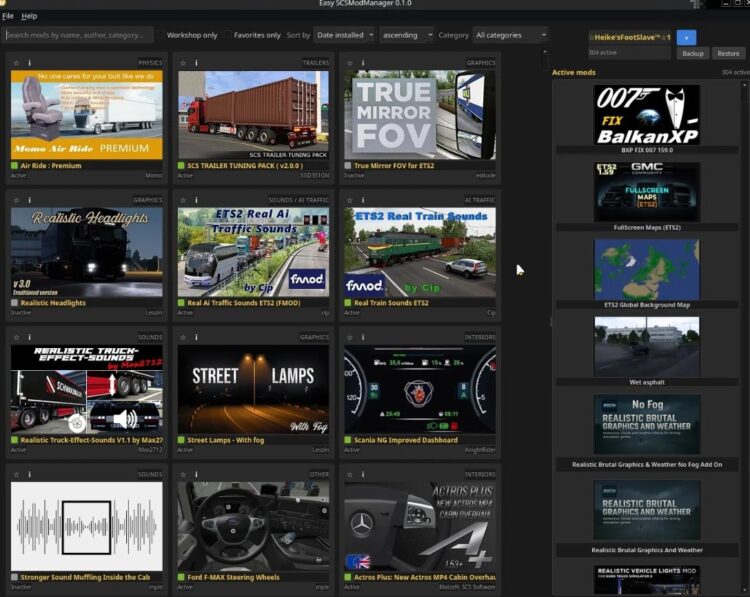Change the ascending sort order dropdown

click(407, 35)
